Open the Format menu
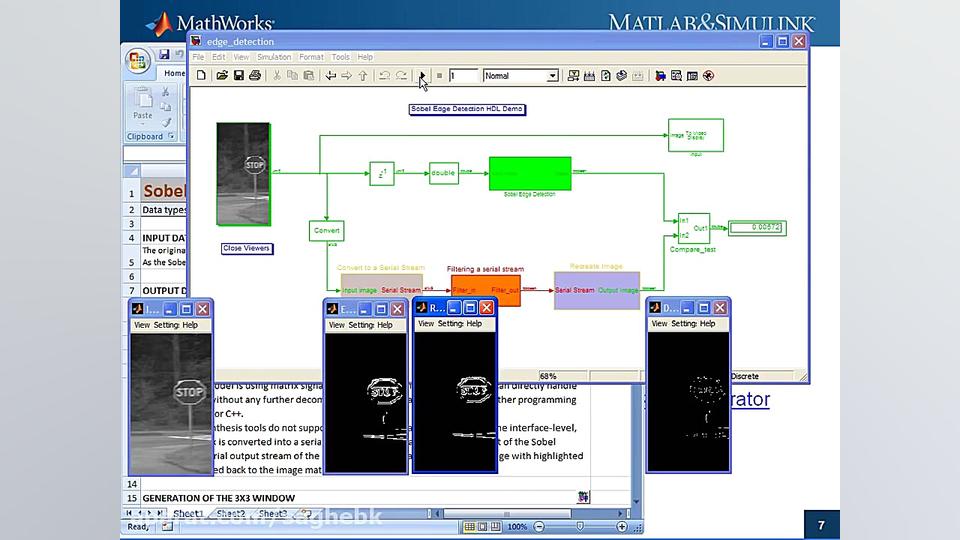Screen dimensions: 960x540 (x=311, y=57)
